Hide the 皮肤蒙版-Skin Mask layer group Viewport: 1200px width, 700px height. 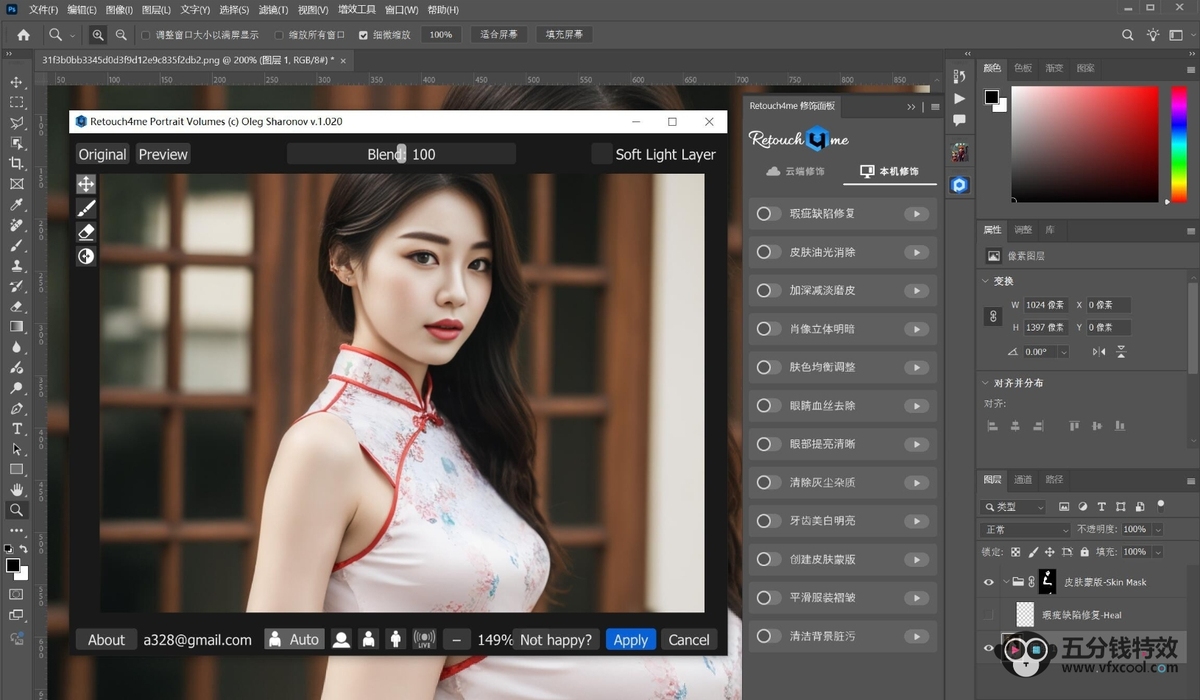[989, 581]
